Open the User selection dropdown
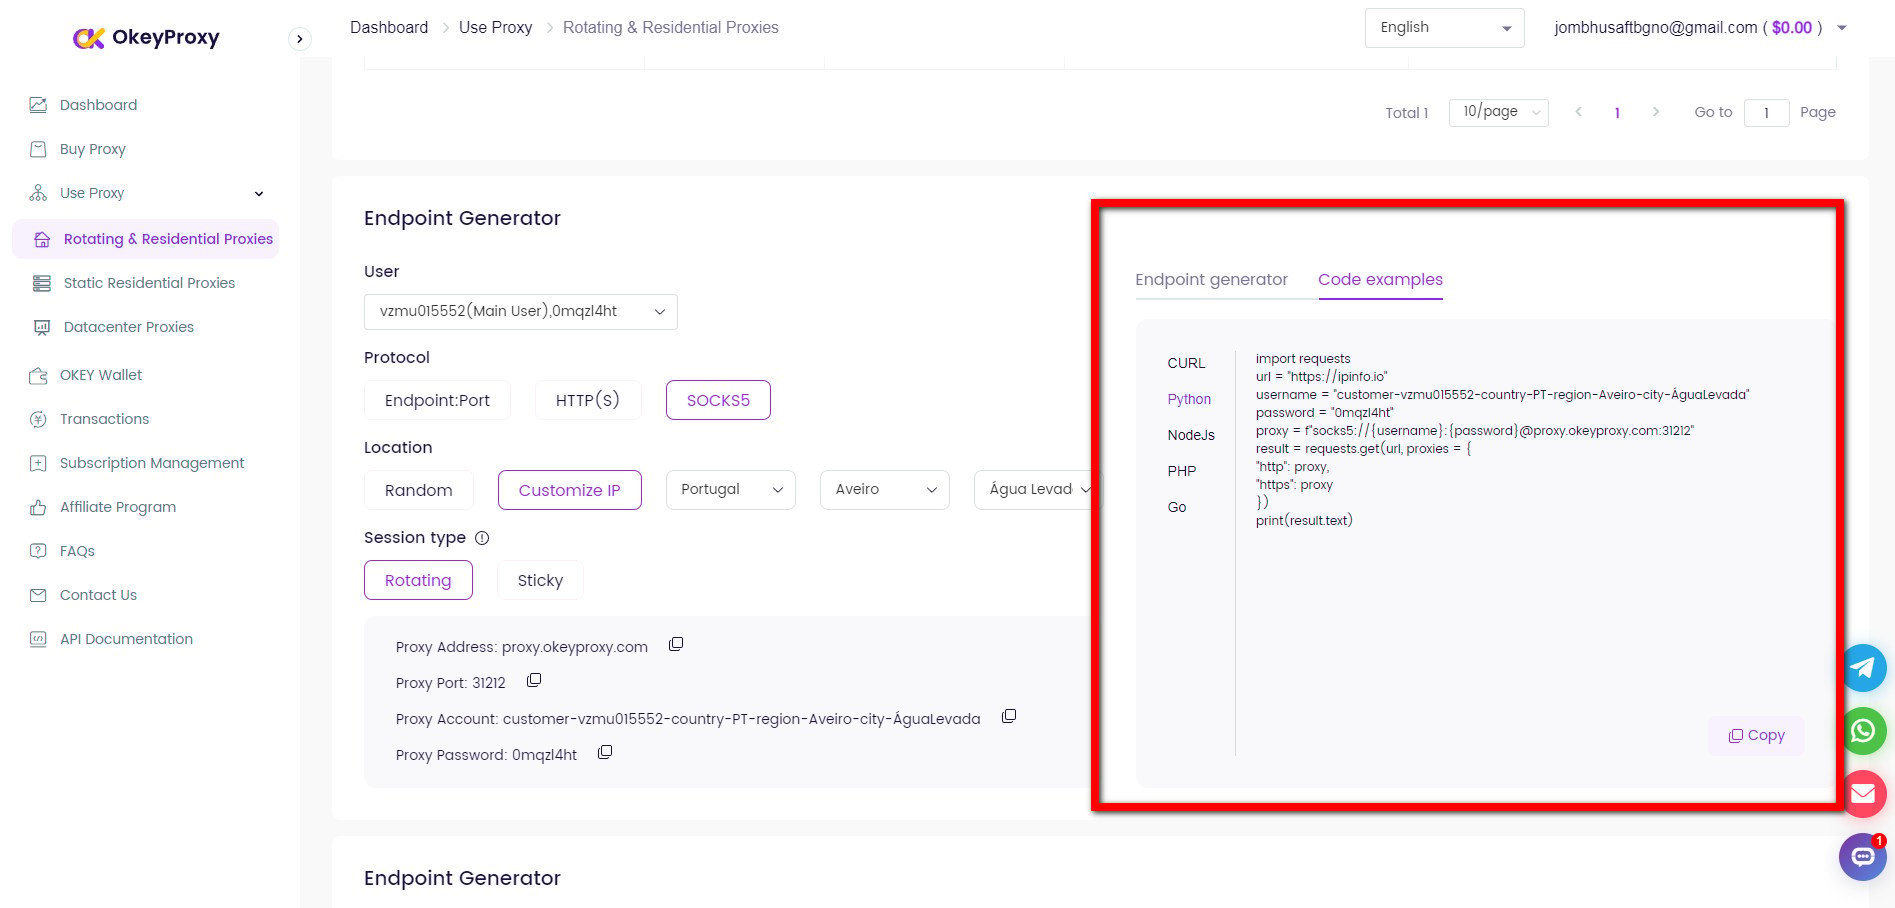The width and height of the screenshot is (1895, 908). [521, 311]
